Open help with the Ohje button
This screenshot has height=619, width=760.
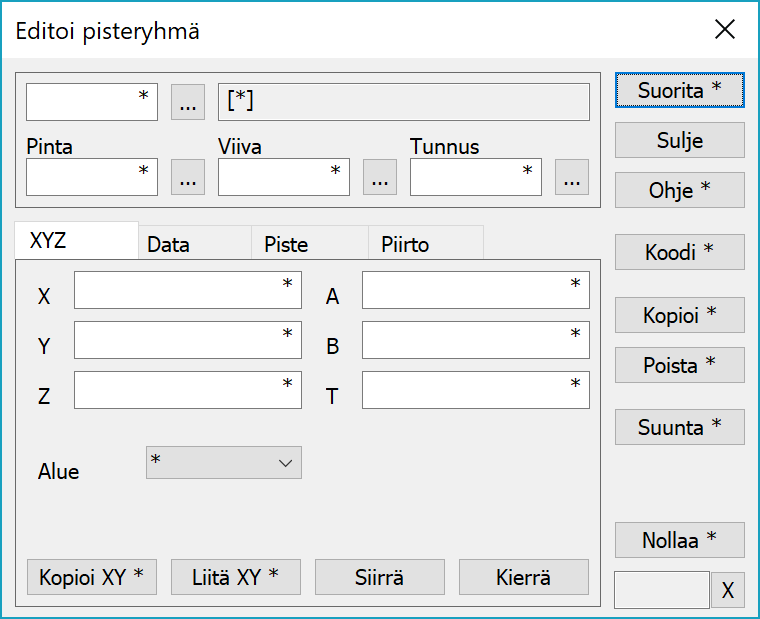pyautogui.click(x=679, y=190)
